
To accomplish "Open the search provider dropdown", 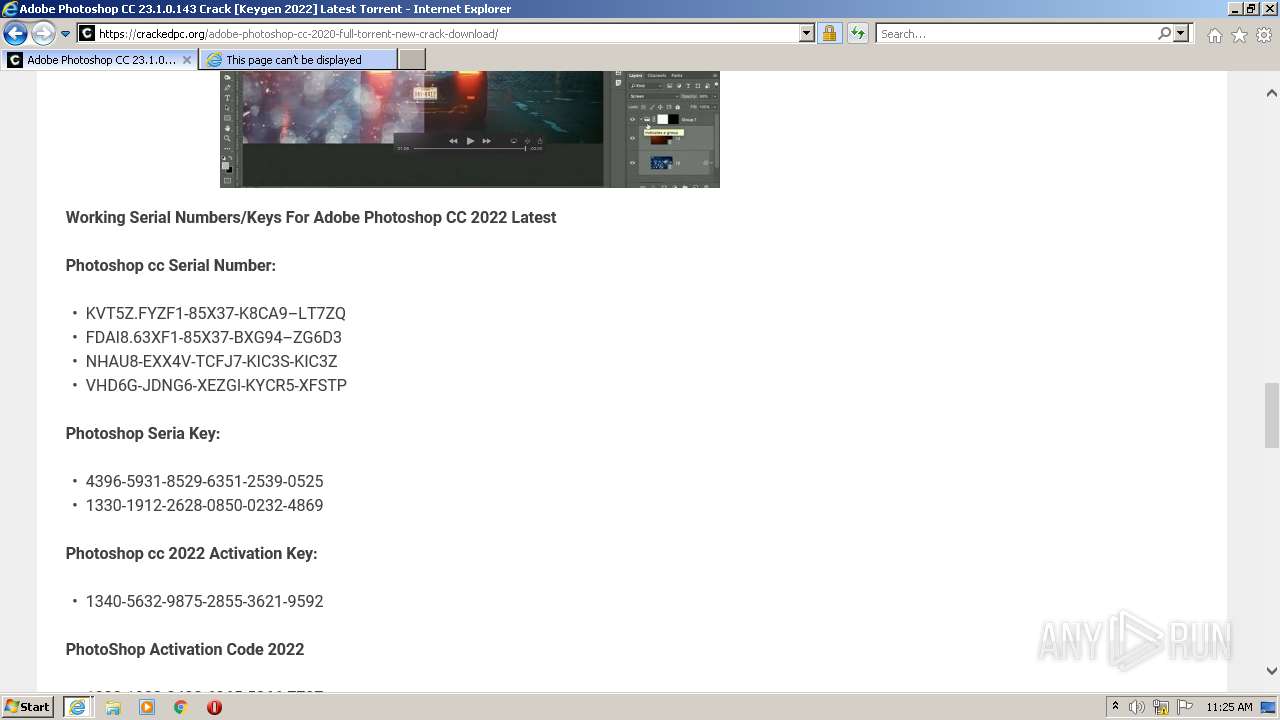I will [1181, 33].
